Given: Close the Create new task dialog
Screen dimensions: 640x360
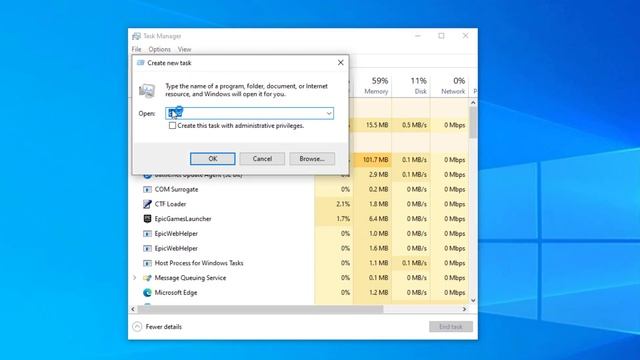Looking at the screenshot, I should tap(340, 63).
